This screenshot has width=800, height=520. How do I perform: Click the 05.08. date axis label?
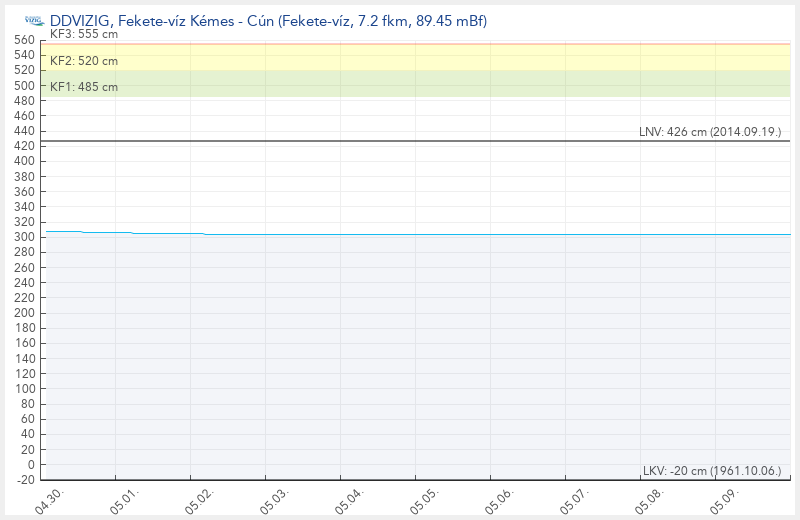649,501
